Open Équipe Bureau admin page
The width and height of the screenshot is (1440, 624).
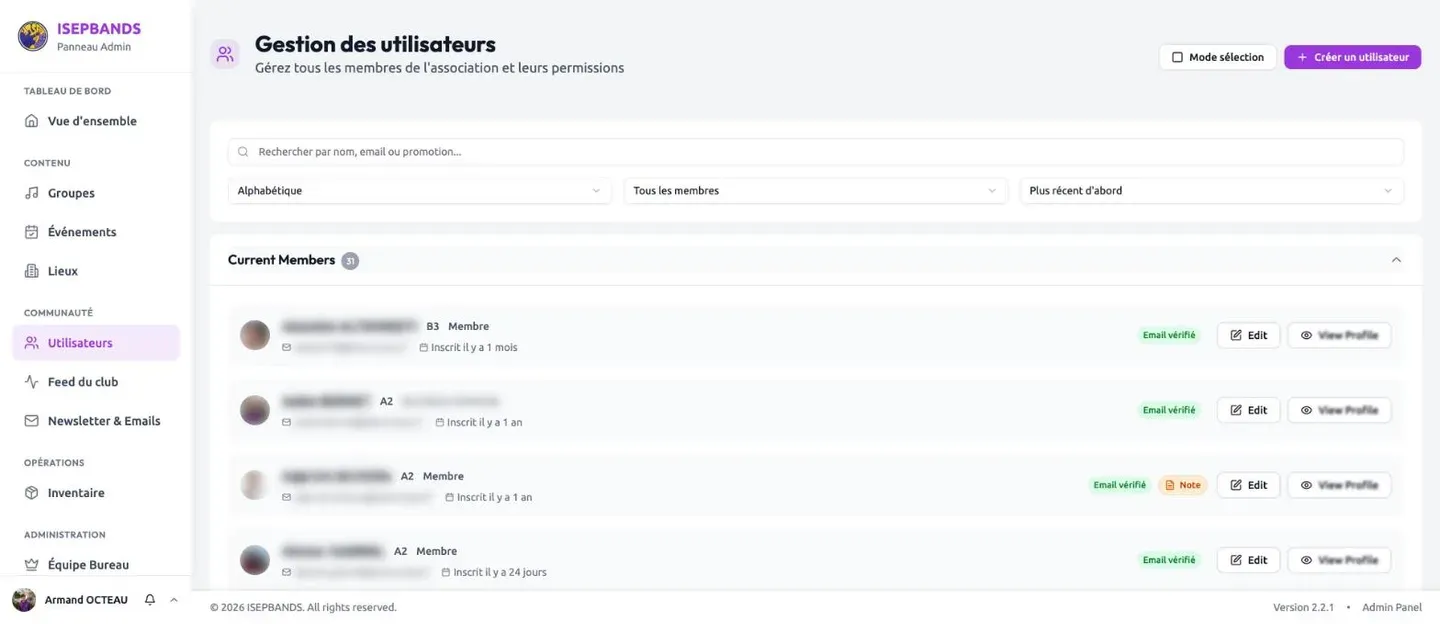96,565
